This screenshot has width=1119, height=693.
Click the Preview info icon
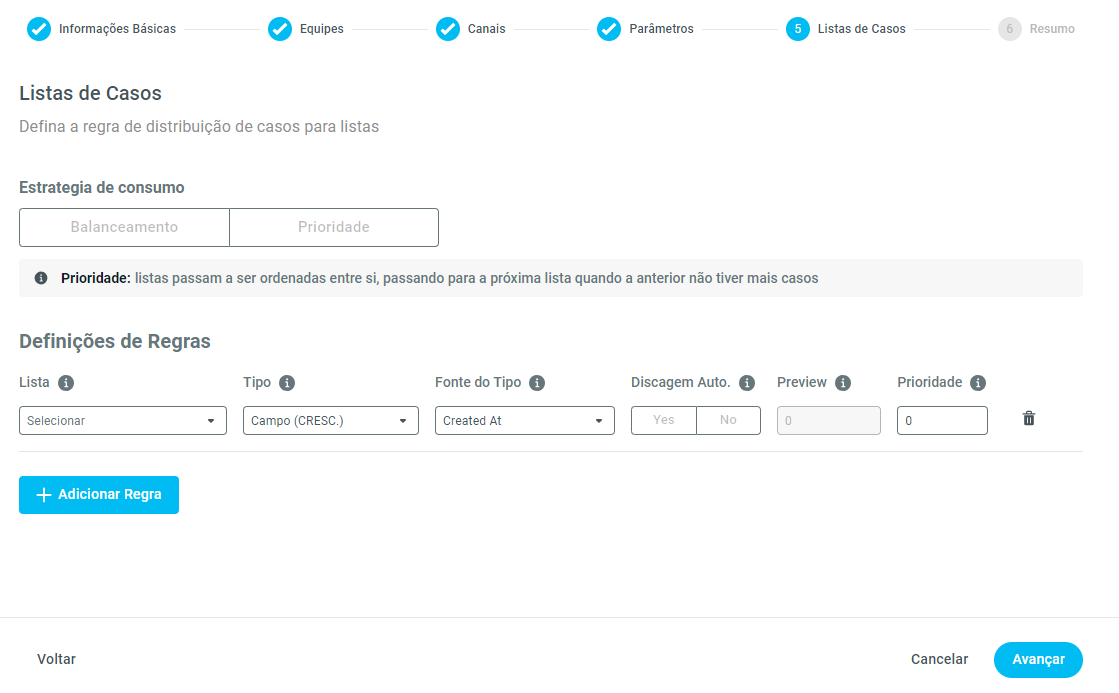(x=843, y=383)
